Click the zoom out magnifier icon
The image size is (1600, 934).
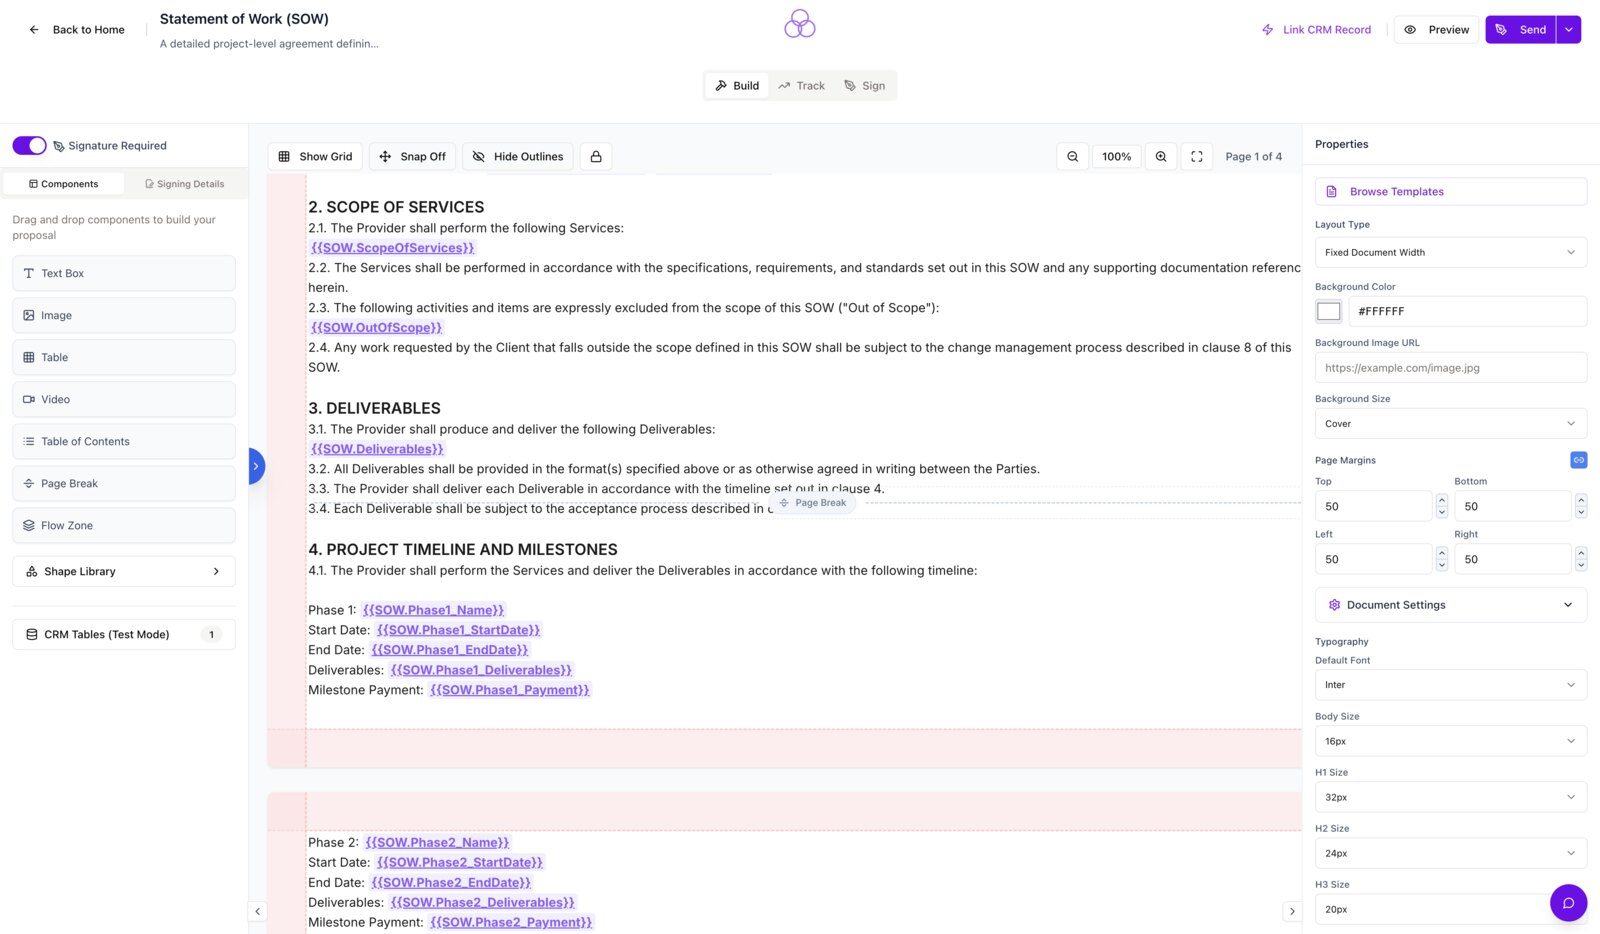tap(1072, 157)
